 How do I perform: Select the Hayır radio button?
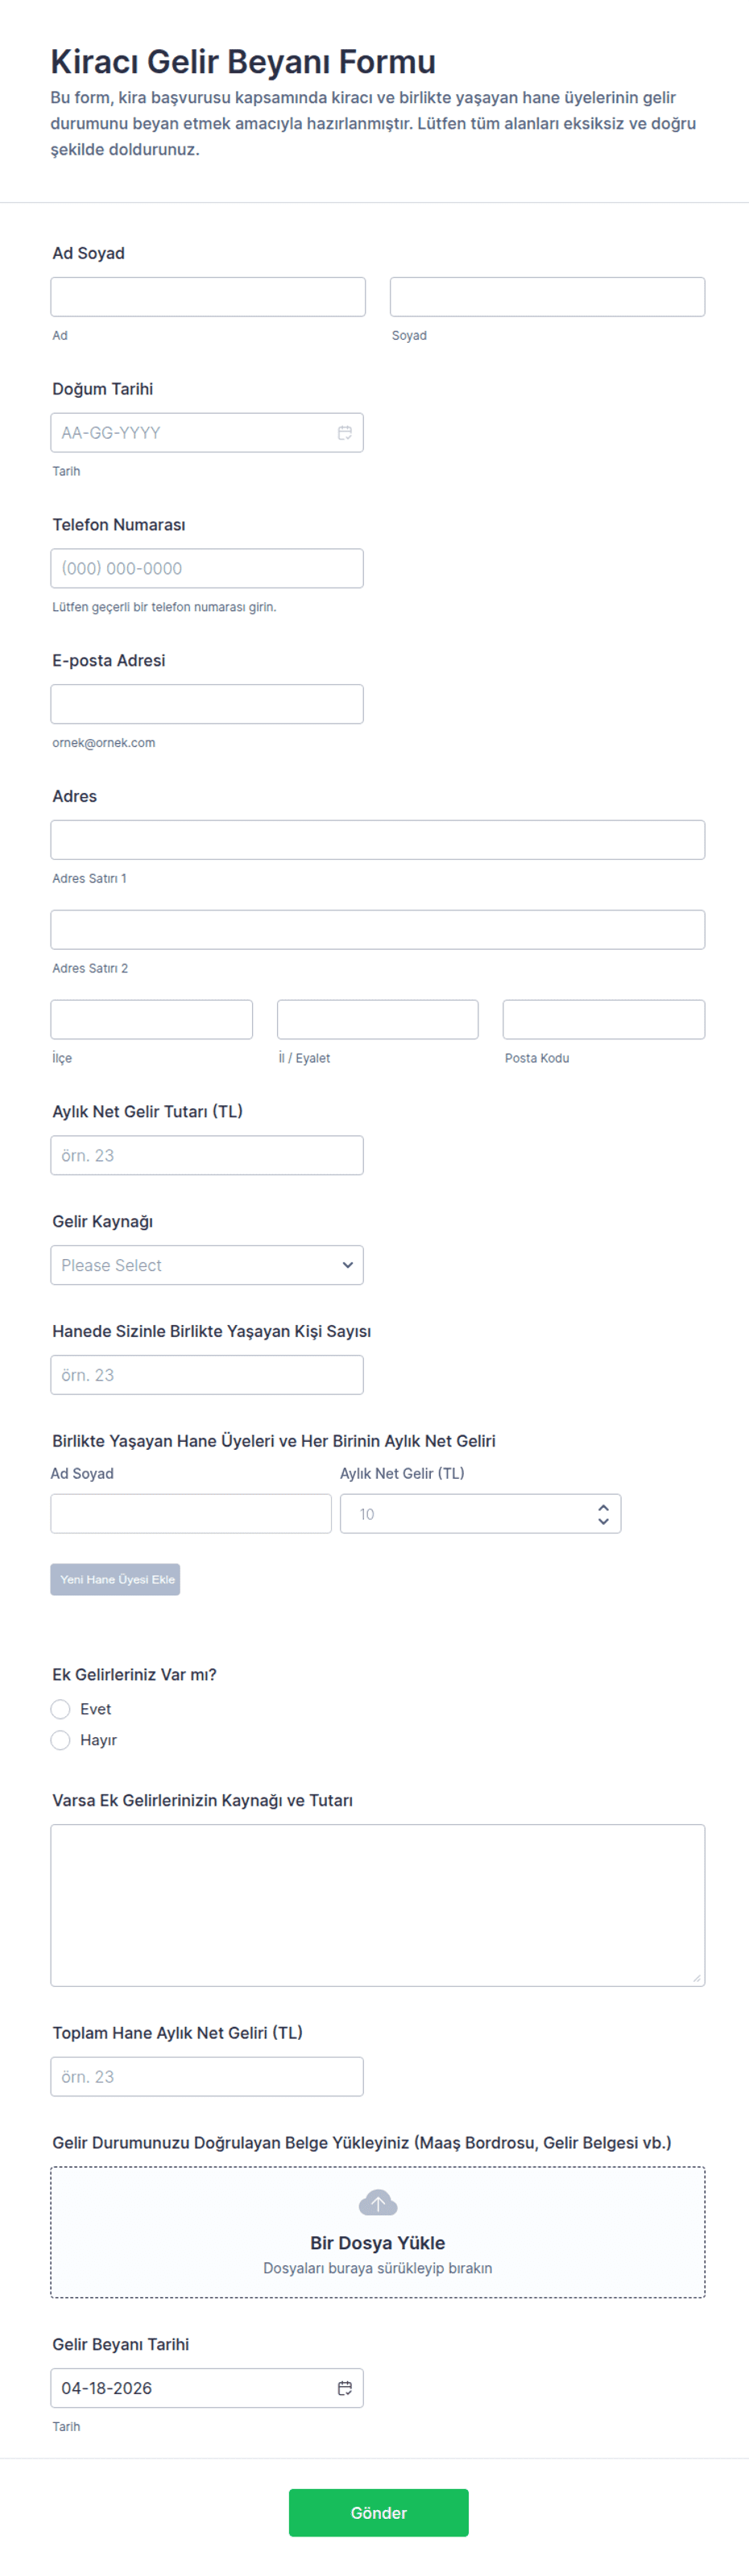[x=61, y=1740]
